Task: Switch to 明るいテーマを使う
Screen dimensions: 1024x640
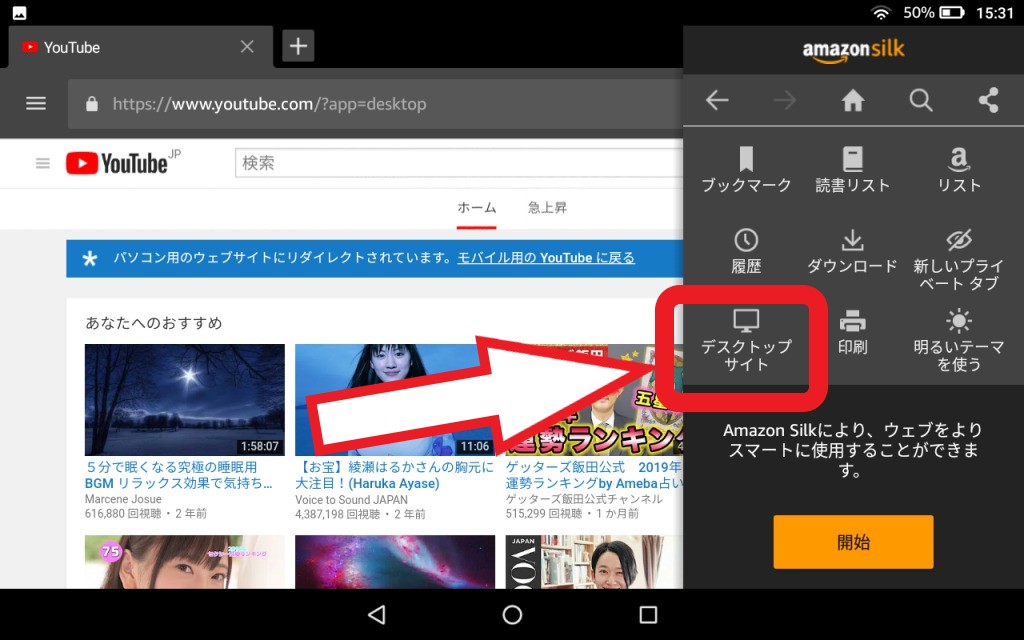Action: [x=959, y=340]
